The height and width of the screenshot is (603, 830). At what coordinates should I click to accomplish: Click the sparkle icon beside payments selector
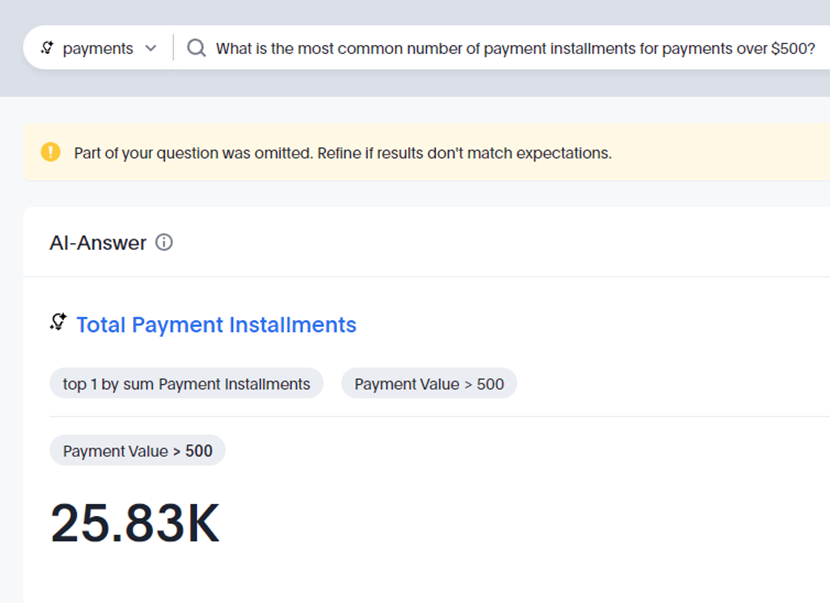click(x=47, y=48)
